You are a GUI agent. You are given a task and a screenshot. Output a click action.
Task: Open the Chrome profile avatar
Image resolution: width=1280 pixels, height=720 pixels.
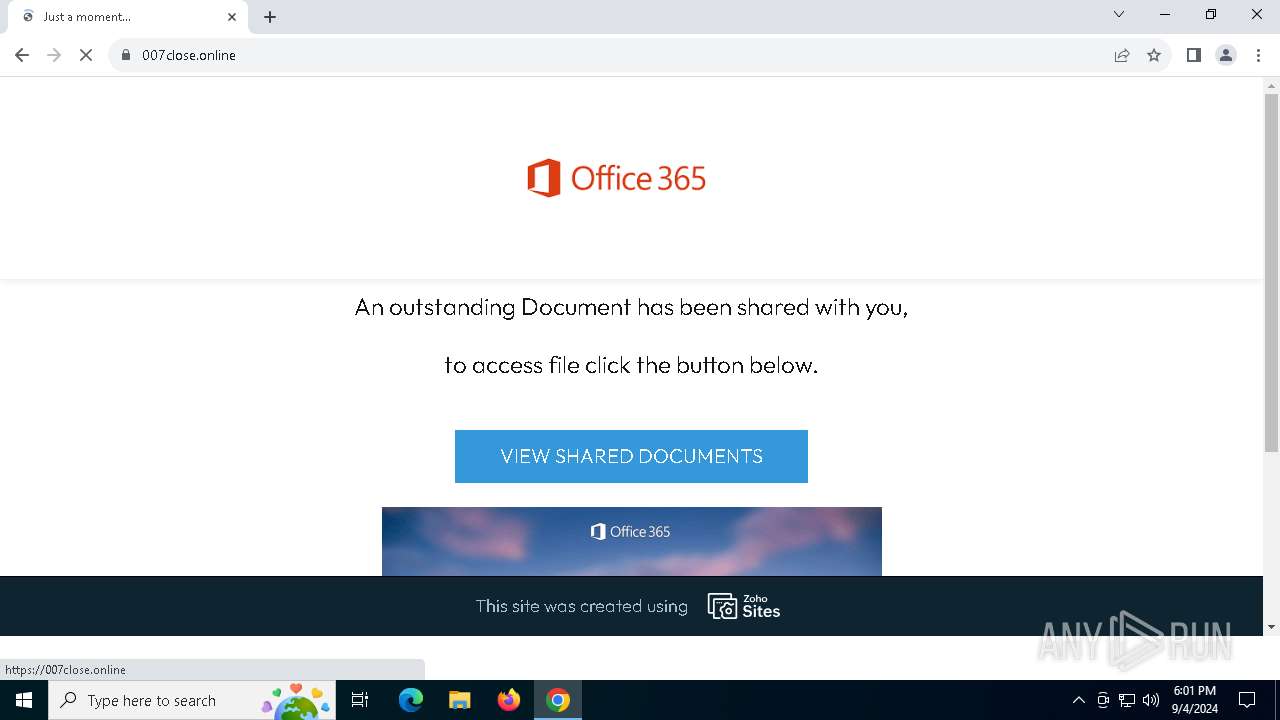pos(1226,55)
